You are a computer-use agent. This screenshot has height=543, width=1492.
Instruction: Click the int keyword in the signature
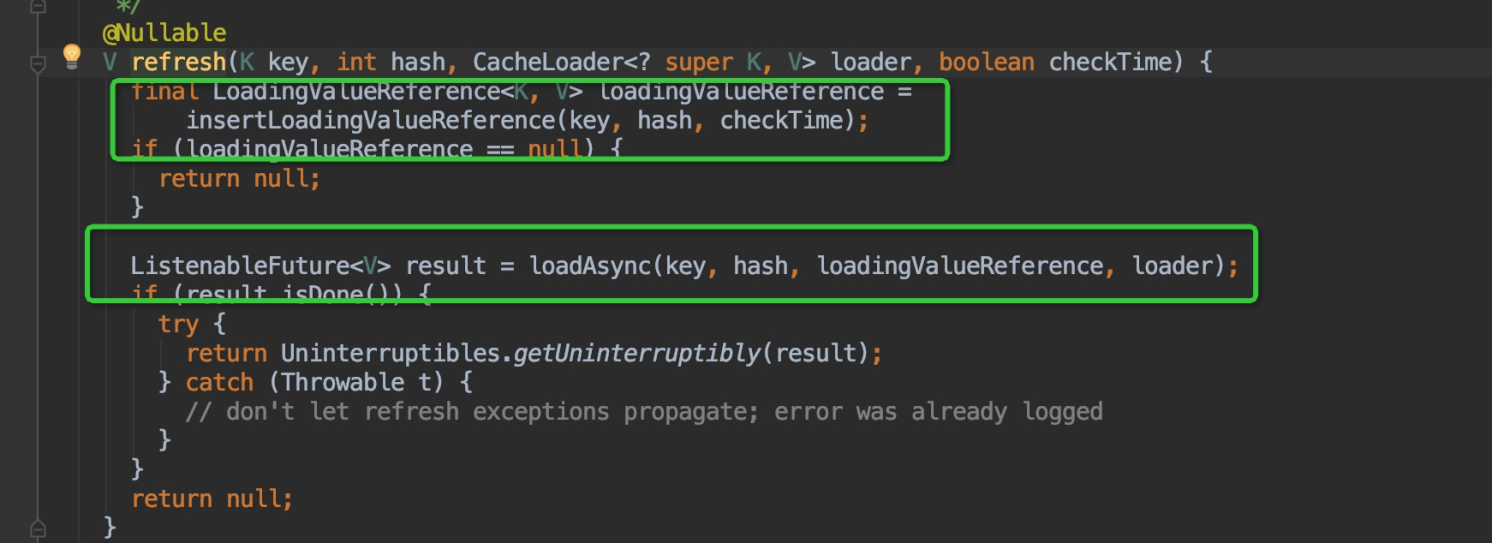(x=357, y=63)
